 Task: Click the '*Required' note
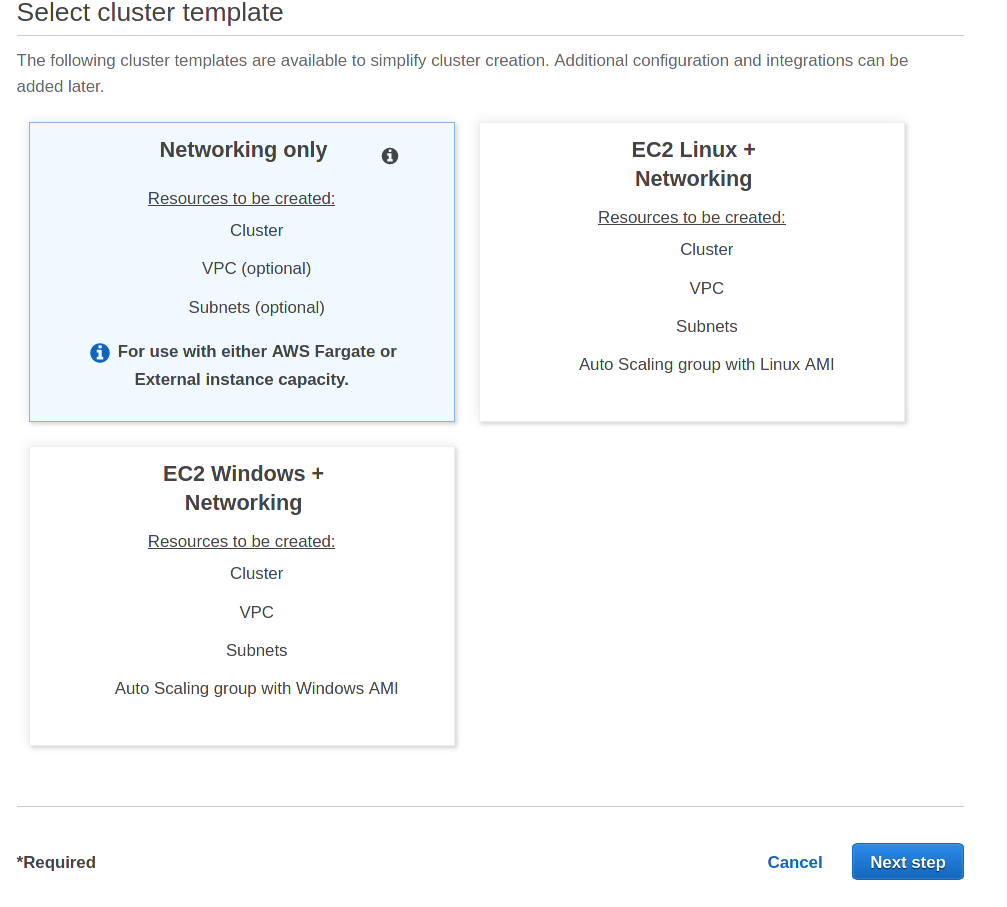(x=57, y=862)
